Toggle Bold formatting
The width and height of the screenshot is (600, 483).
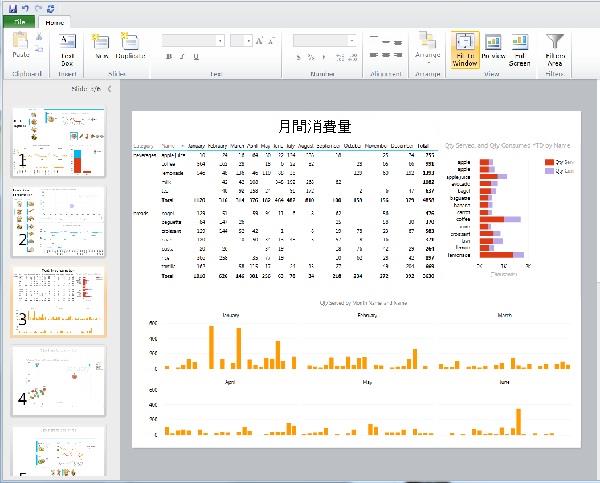169,57
